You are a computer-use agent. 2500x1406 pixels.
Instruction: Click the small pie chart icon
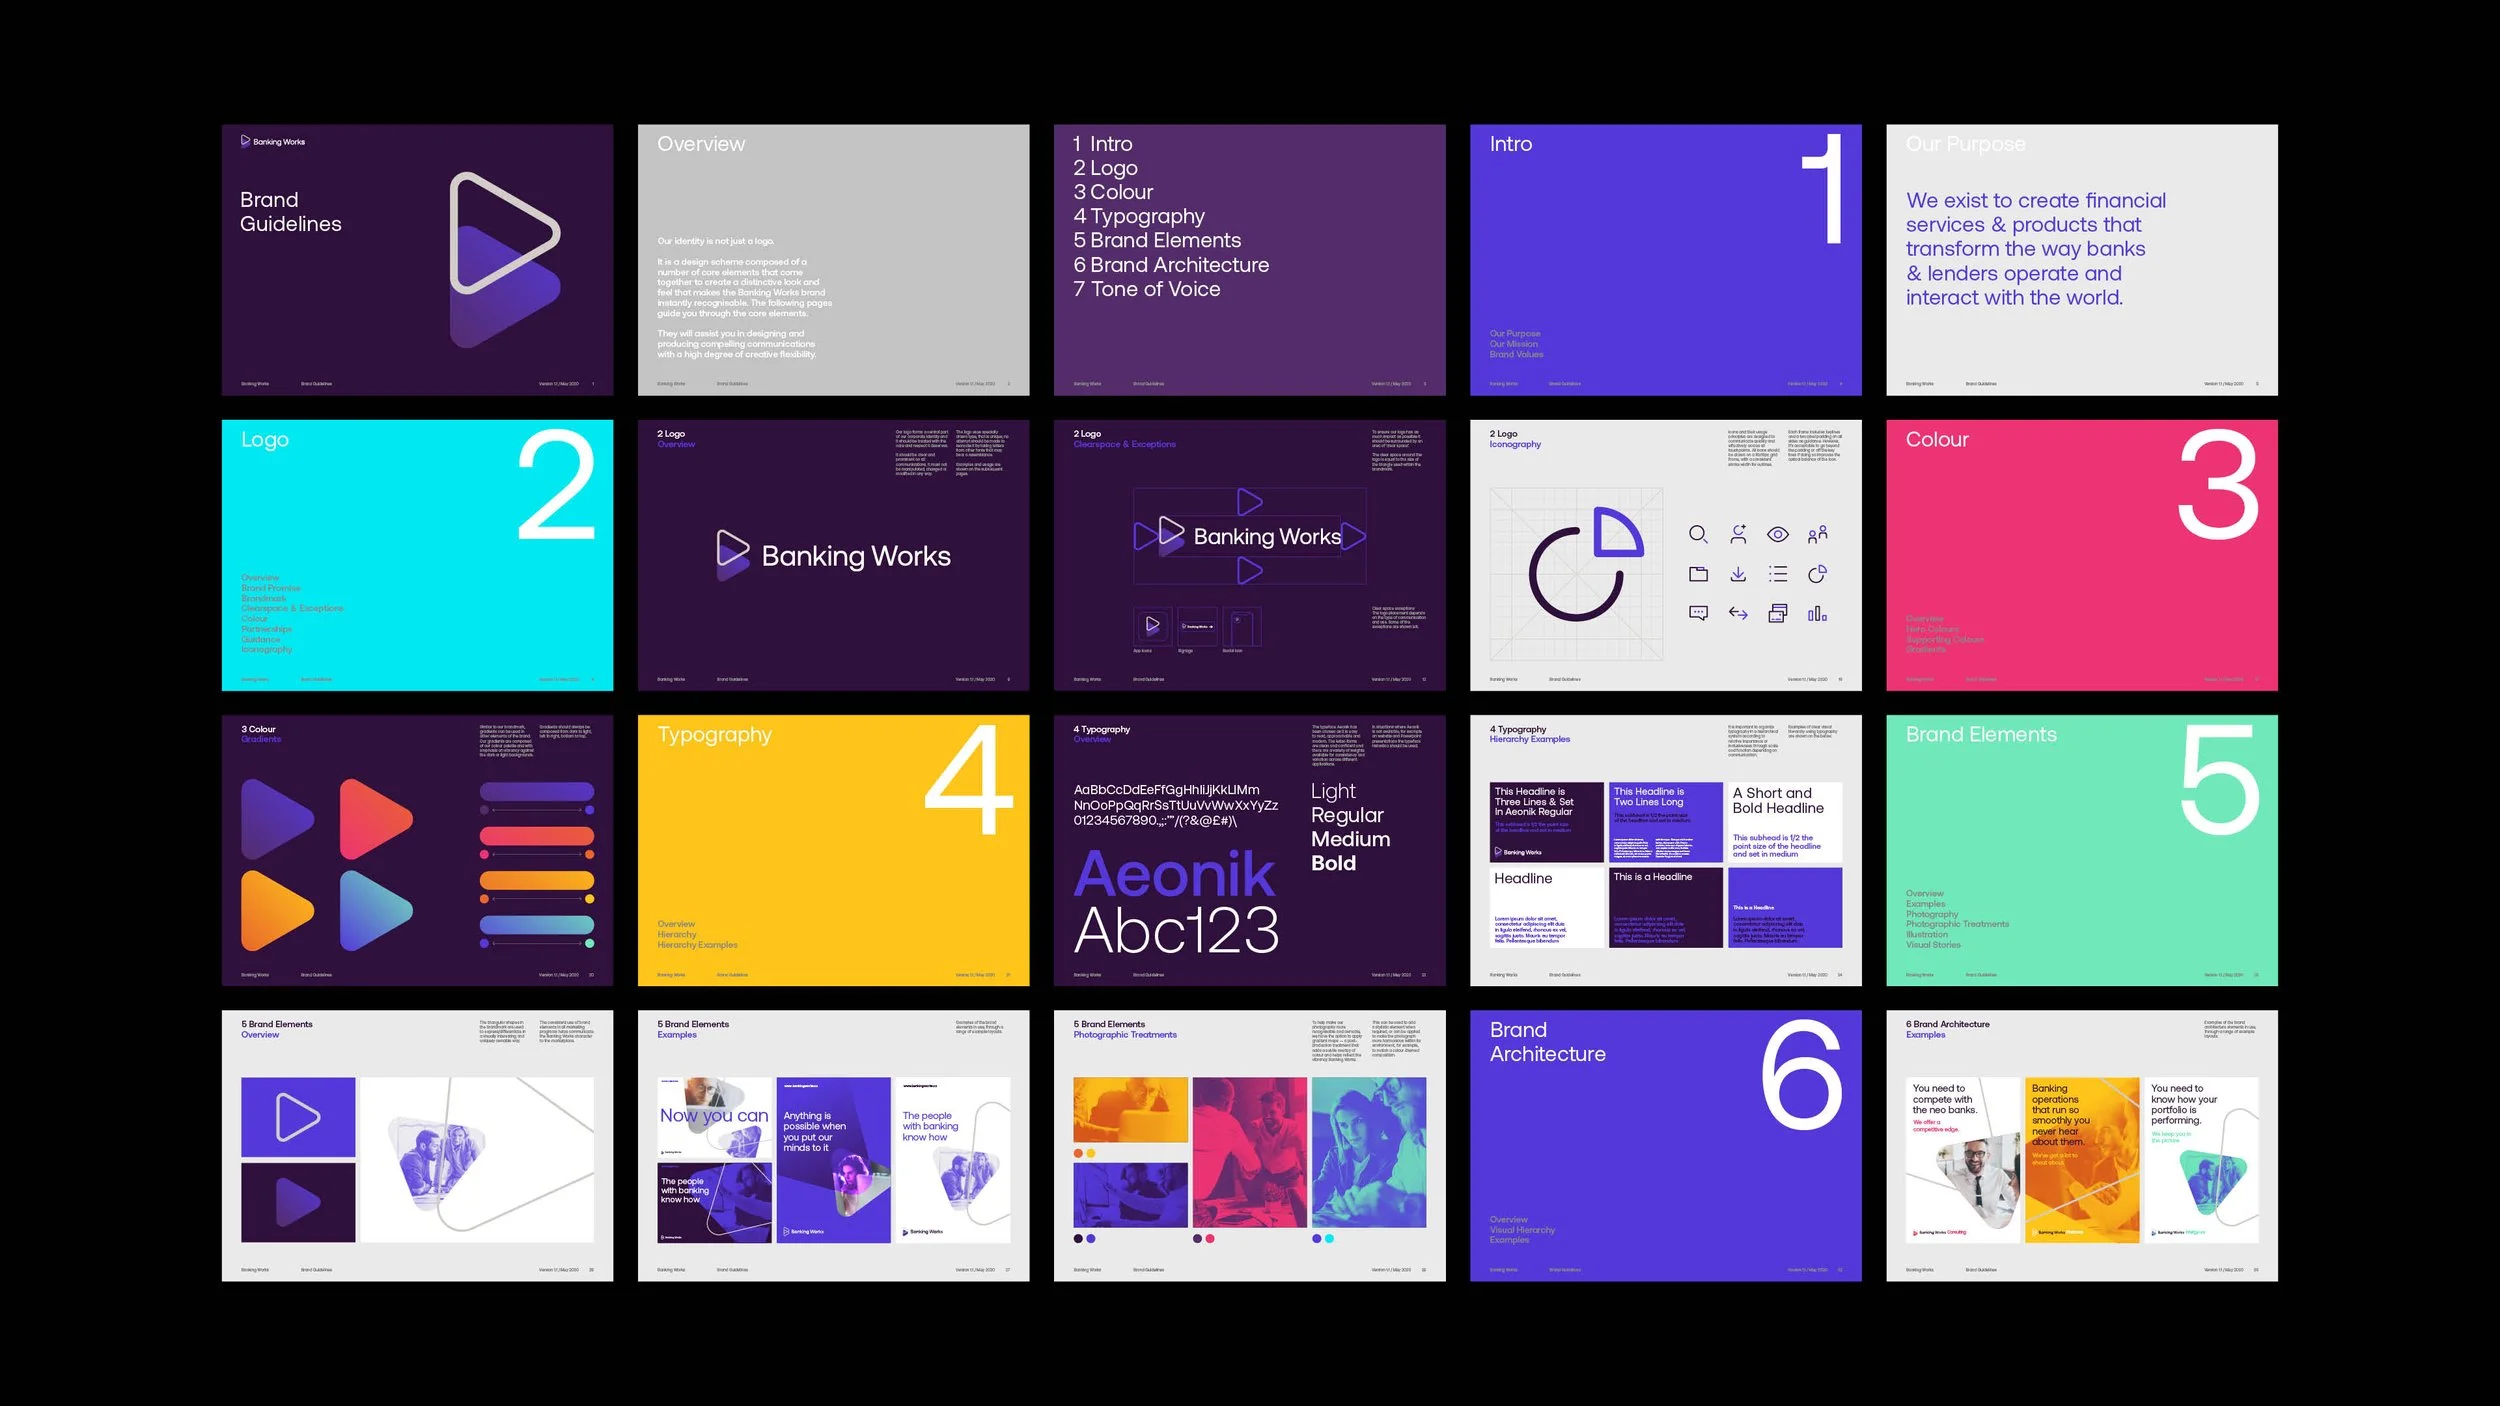tap(1817, 574)
